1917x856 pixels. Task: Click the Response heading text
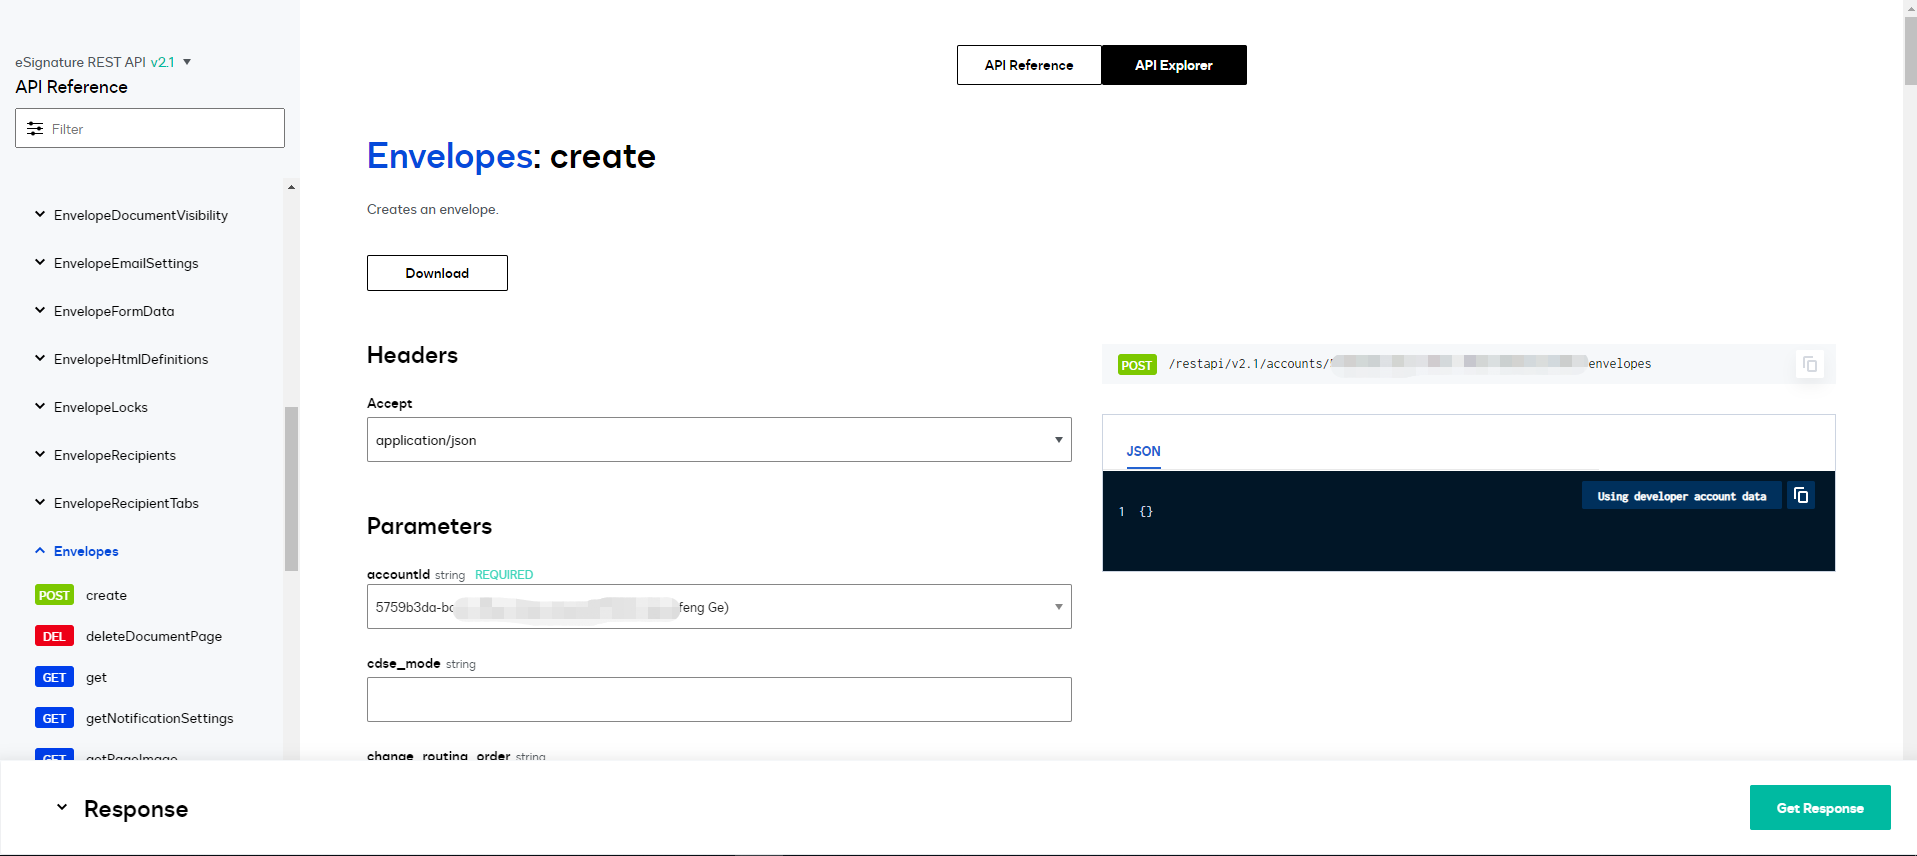[136, 809]
